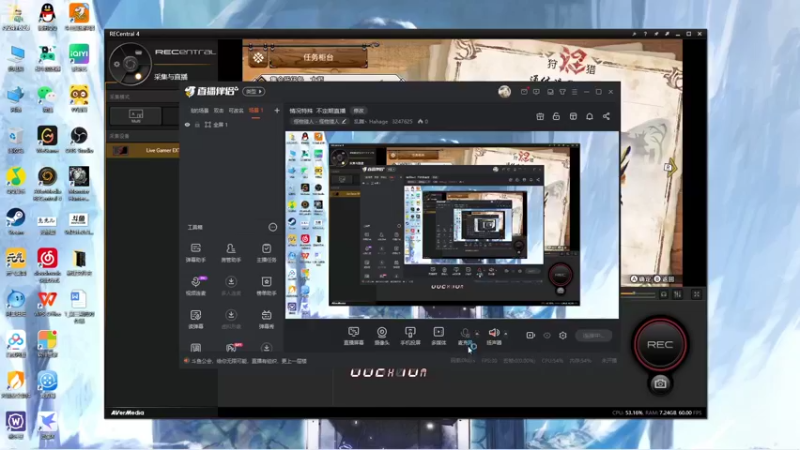This screenshot has width=800, height=450.
Task: Select Live Gamer capture device in RECentral
Action: 143,150
